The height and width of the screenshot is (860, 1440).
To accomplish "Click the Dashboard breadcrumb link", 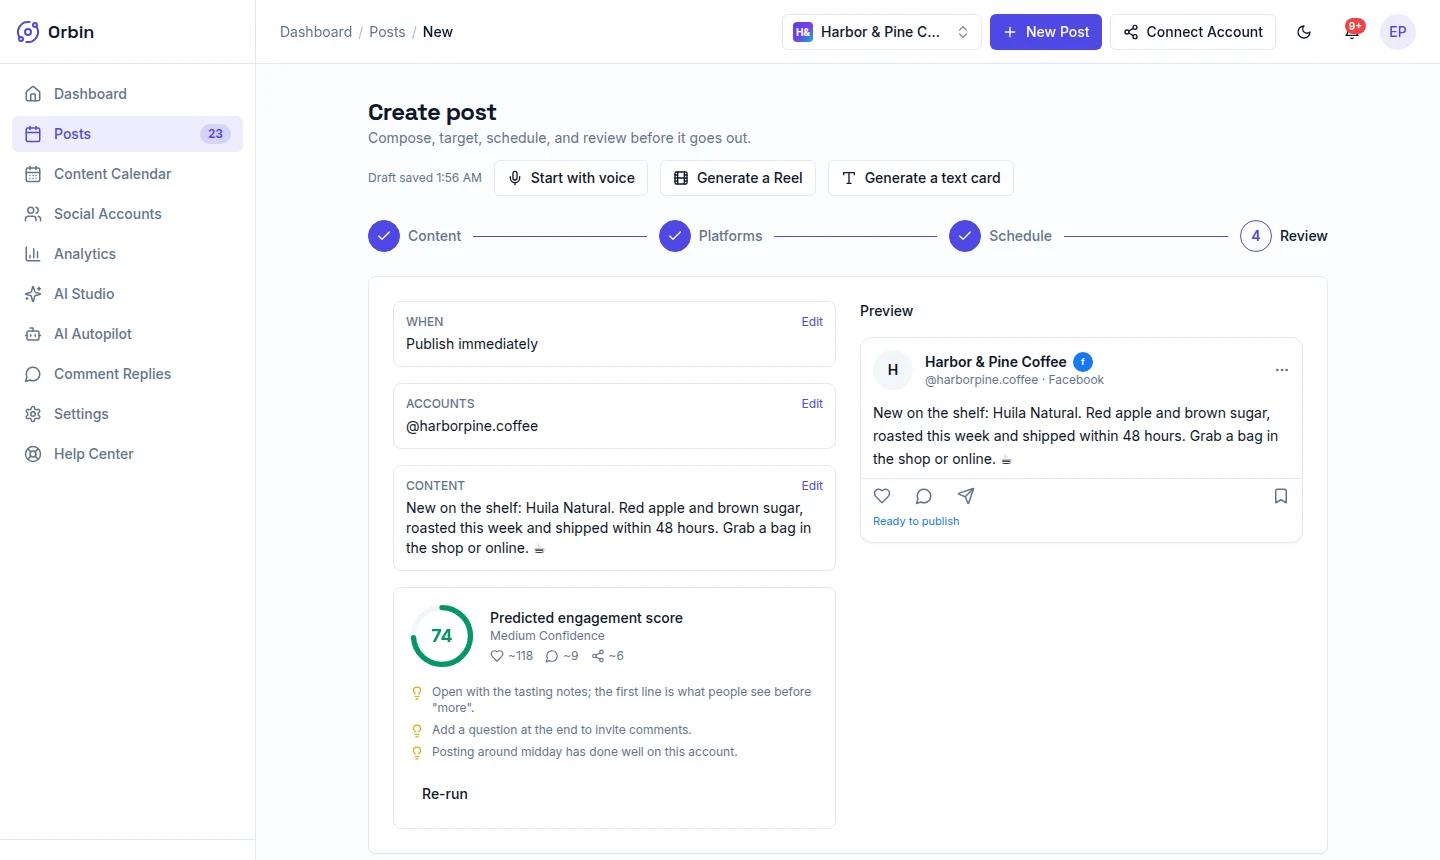I will click(316, 32).
